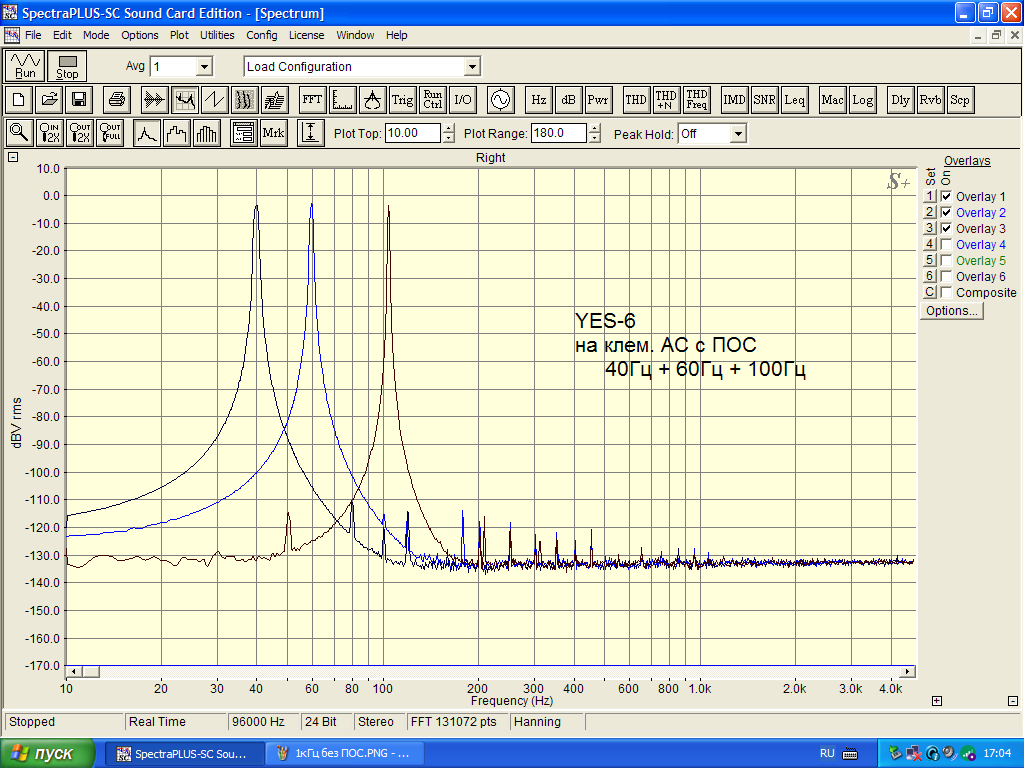Save with the floppy disk icon
Viewport: 1024px width, 768px height.
79,100
